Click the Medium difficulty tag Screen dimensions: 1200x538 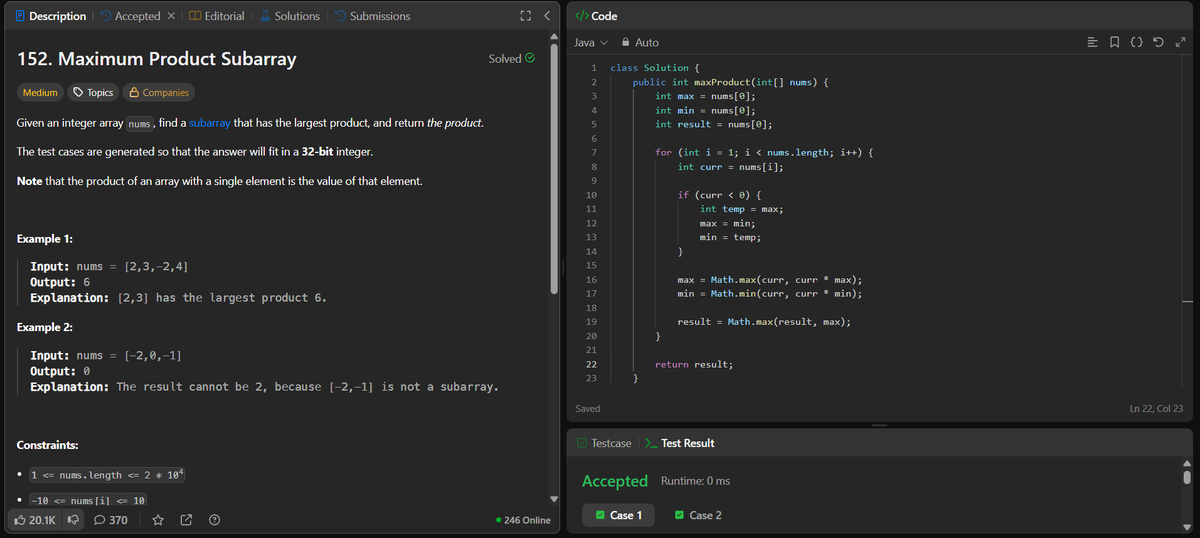pos(40,92)
